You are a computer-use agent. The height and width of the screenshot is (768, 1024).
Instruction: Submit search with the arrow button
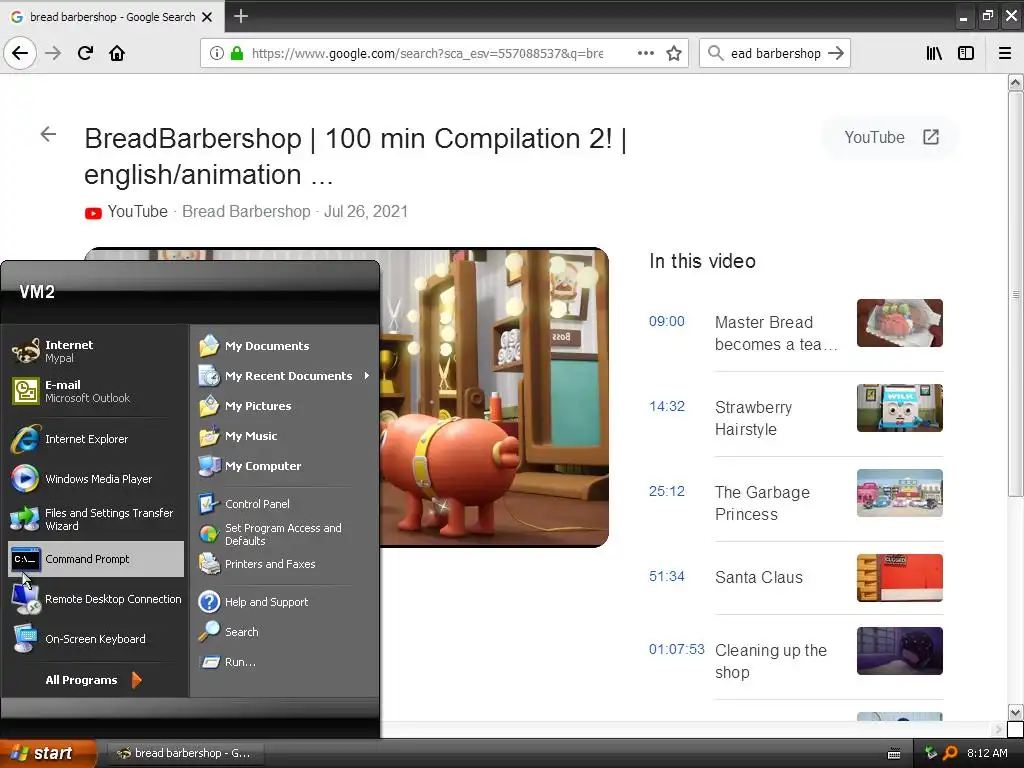pos(836,53)
